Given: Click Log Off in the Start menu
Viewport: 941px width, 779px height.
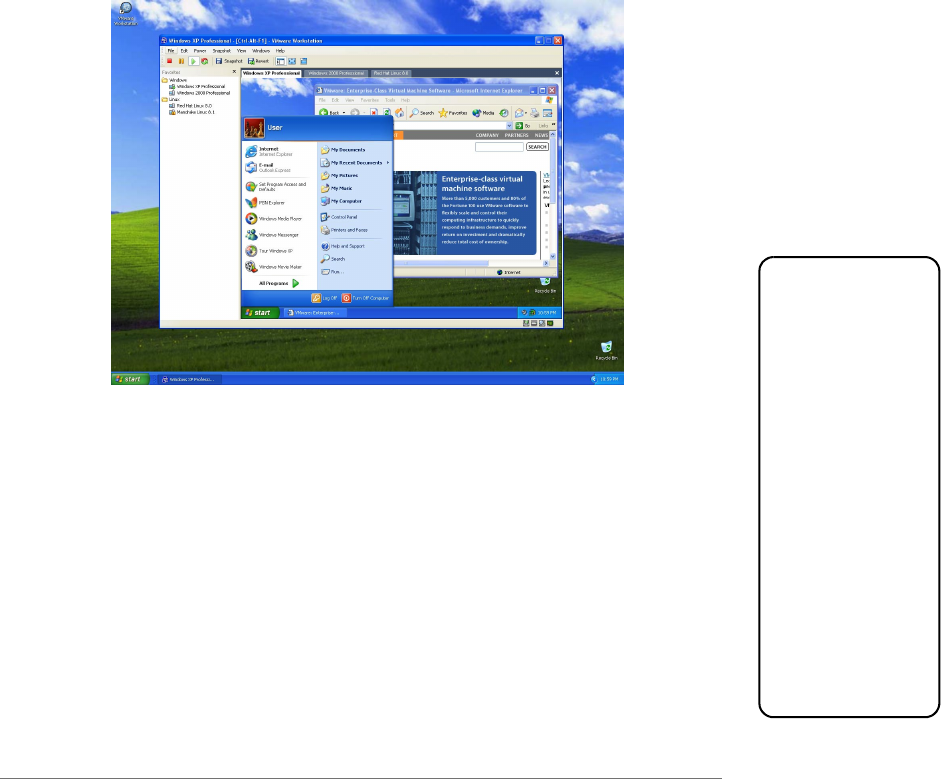Looking at the screenshot, I should [325, 298].
